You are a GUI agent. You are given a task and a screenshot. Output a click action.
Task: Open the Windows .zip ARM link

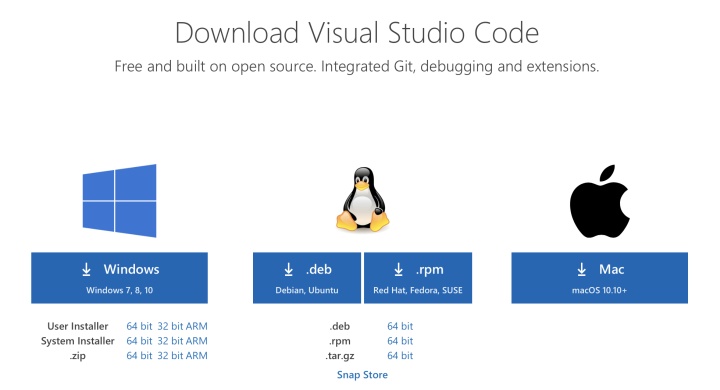pyautogui.click(x=197, y=356)
